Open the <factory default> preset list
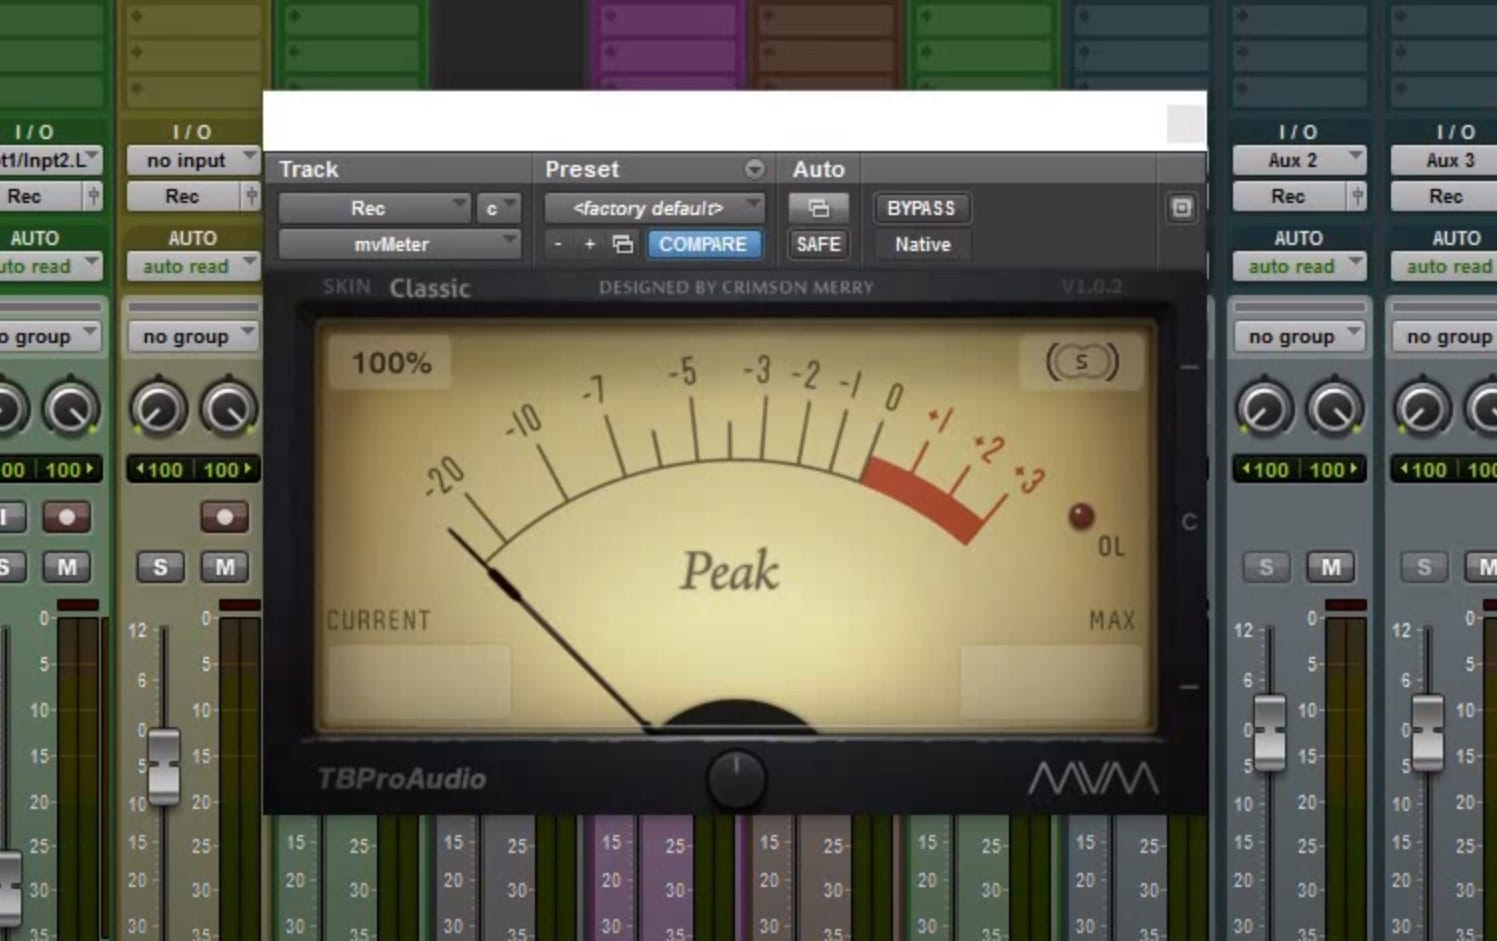 654,208
